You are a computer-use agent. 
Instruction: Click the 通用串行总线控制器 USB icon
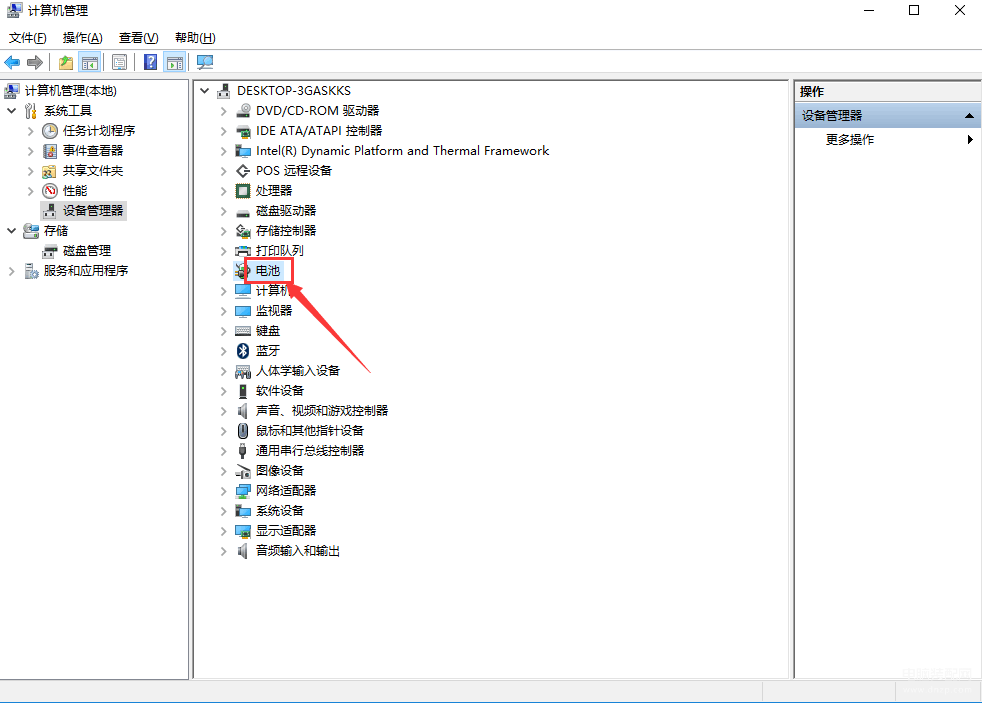pos(243,451)
